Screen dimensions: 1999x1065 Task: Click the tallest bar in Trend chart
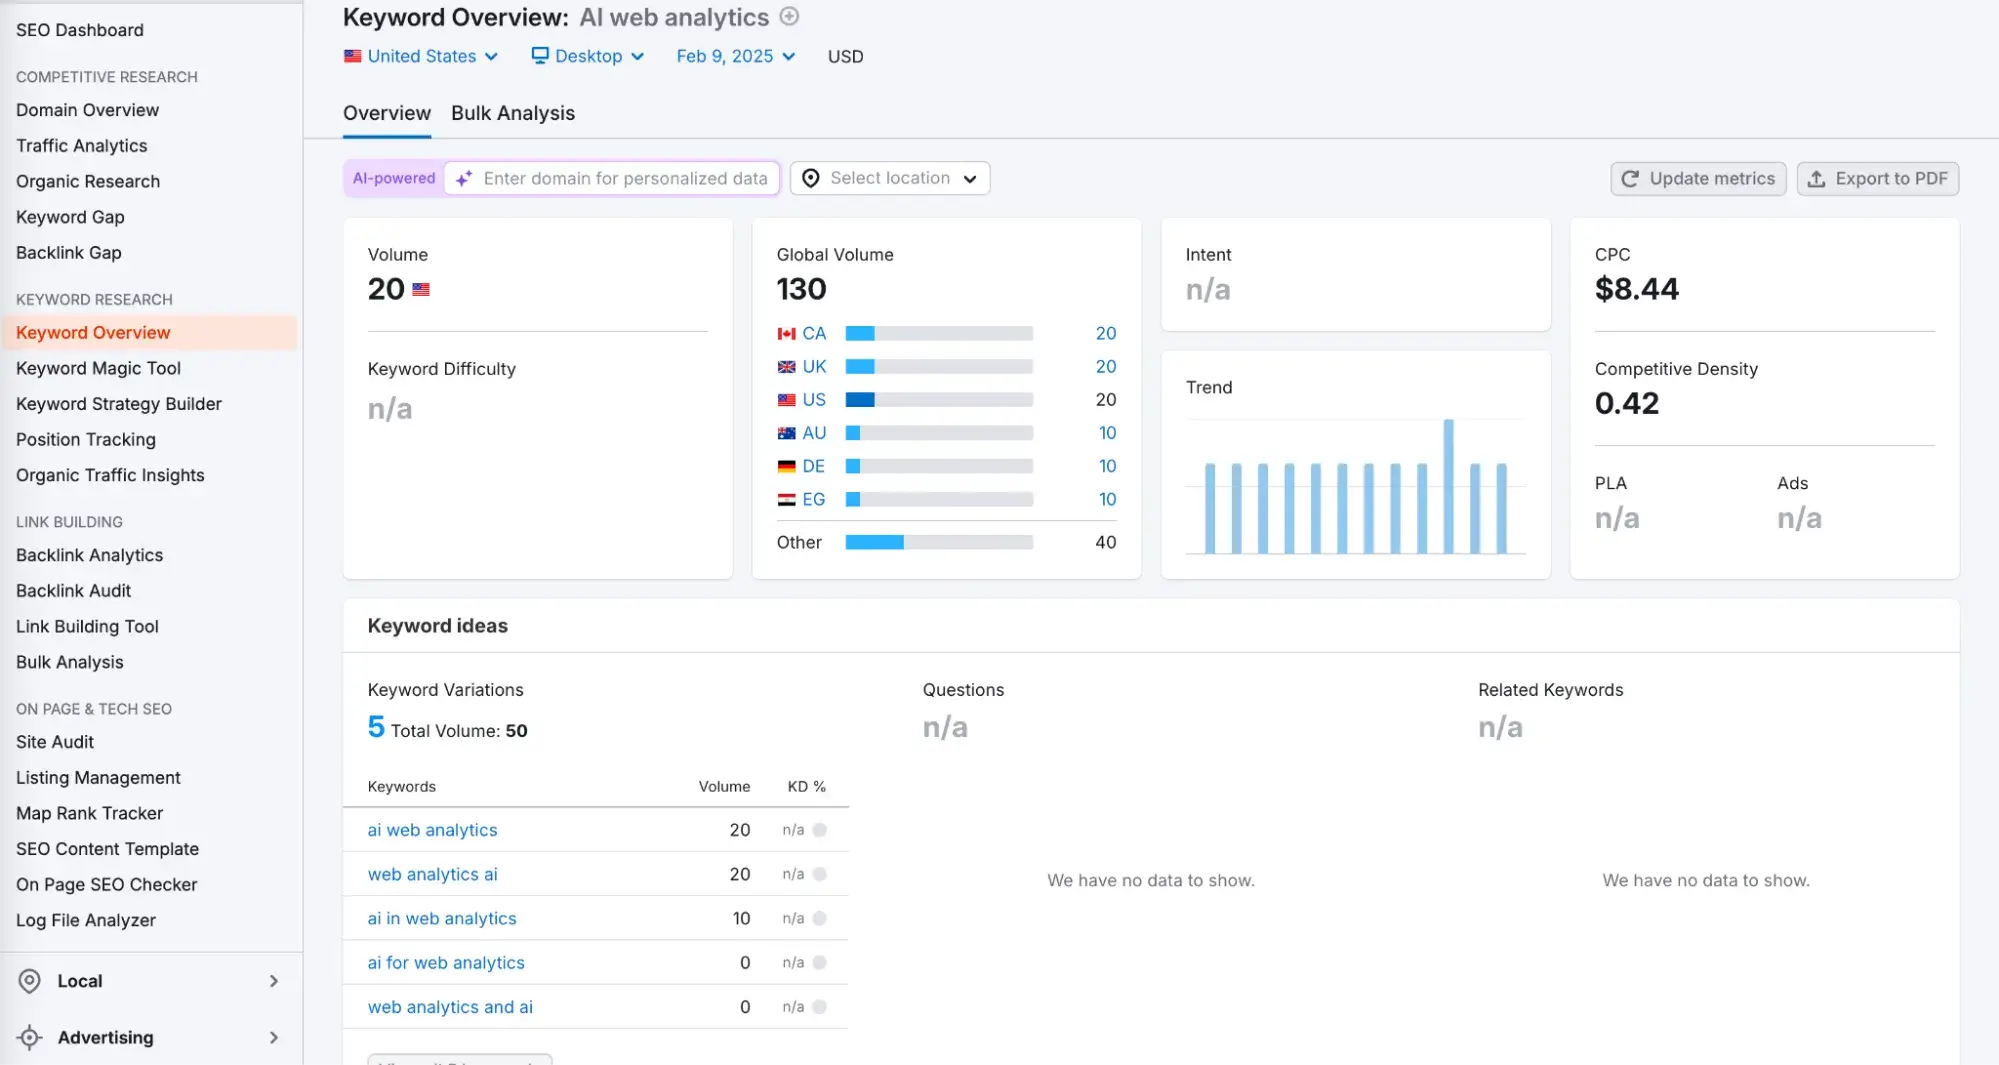coord(1448,486)
